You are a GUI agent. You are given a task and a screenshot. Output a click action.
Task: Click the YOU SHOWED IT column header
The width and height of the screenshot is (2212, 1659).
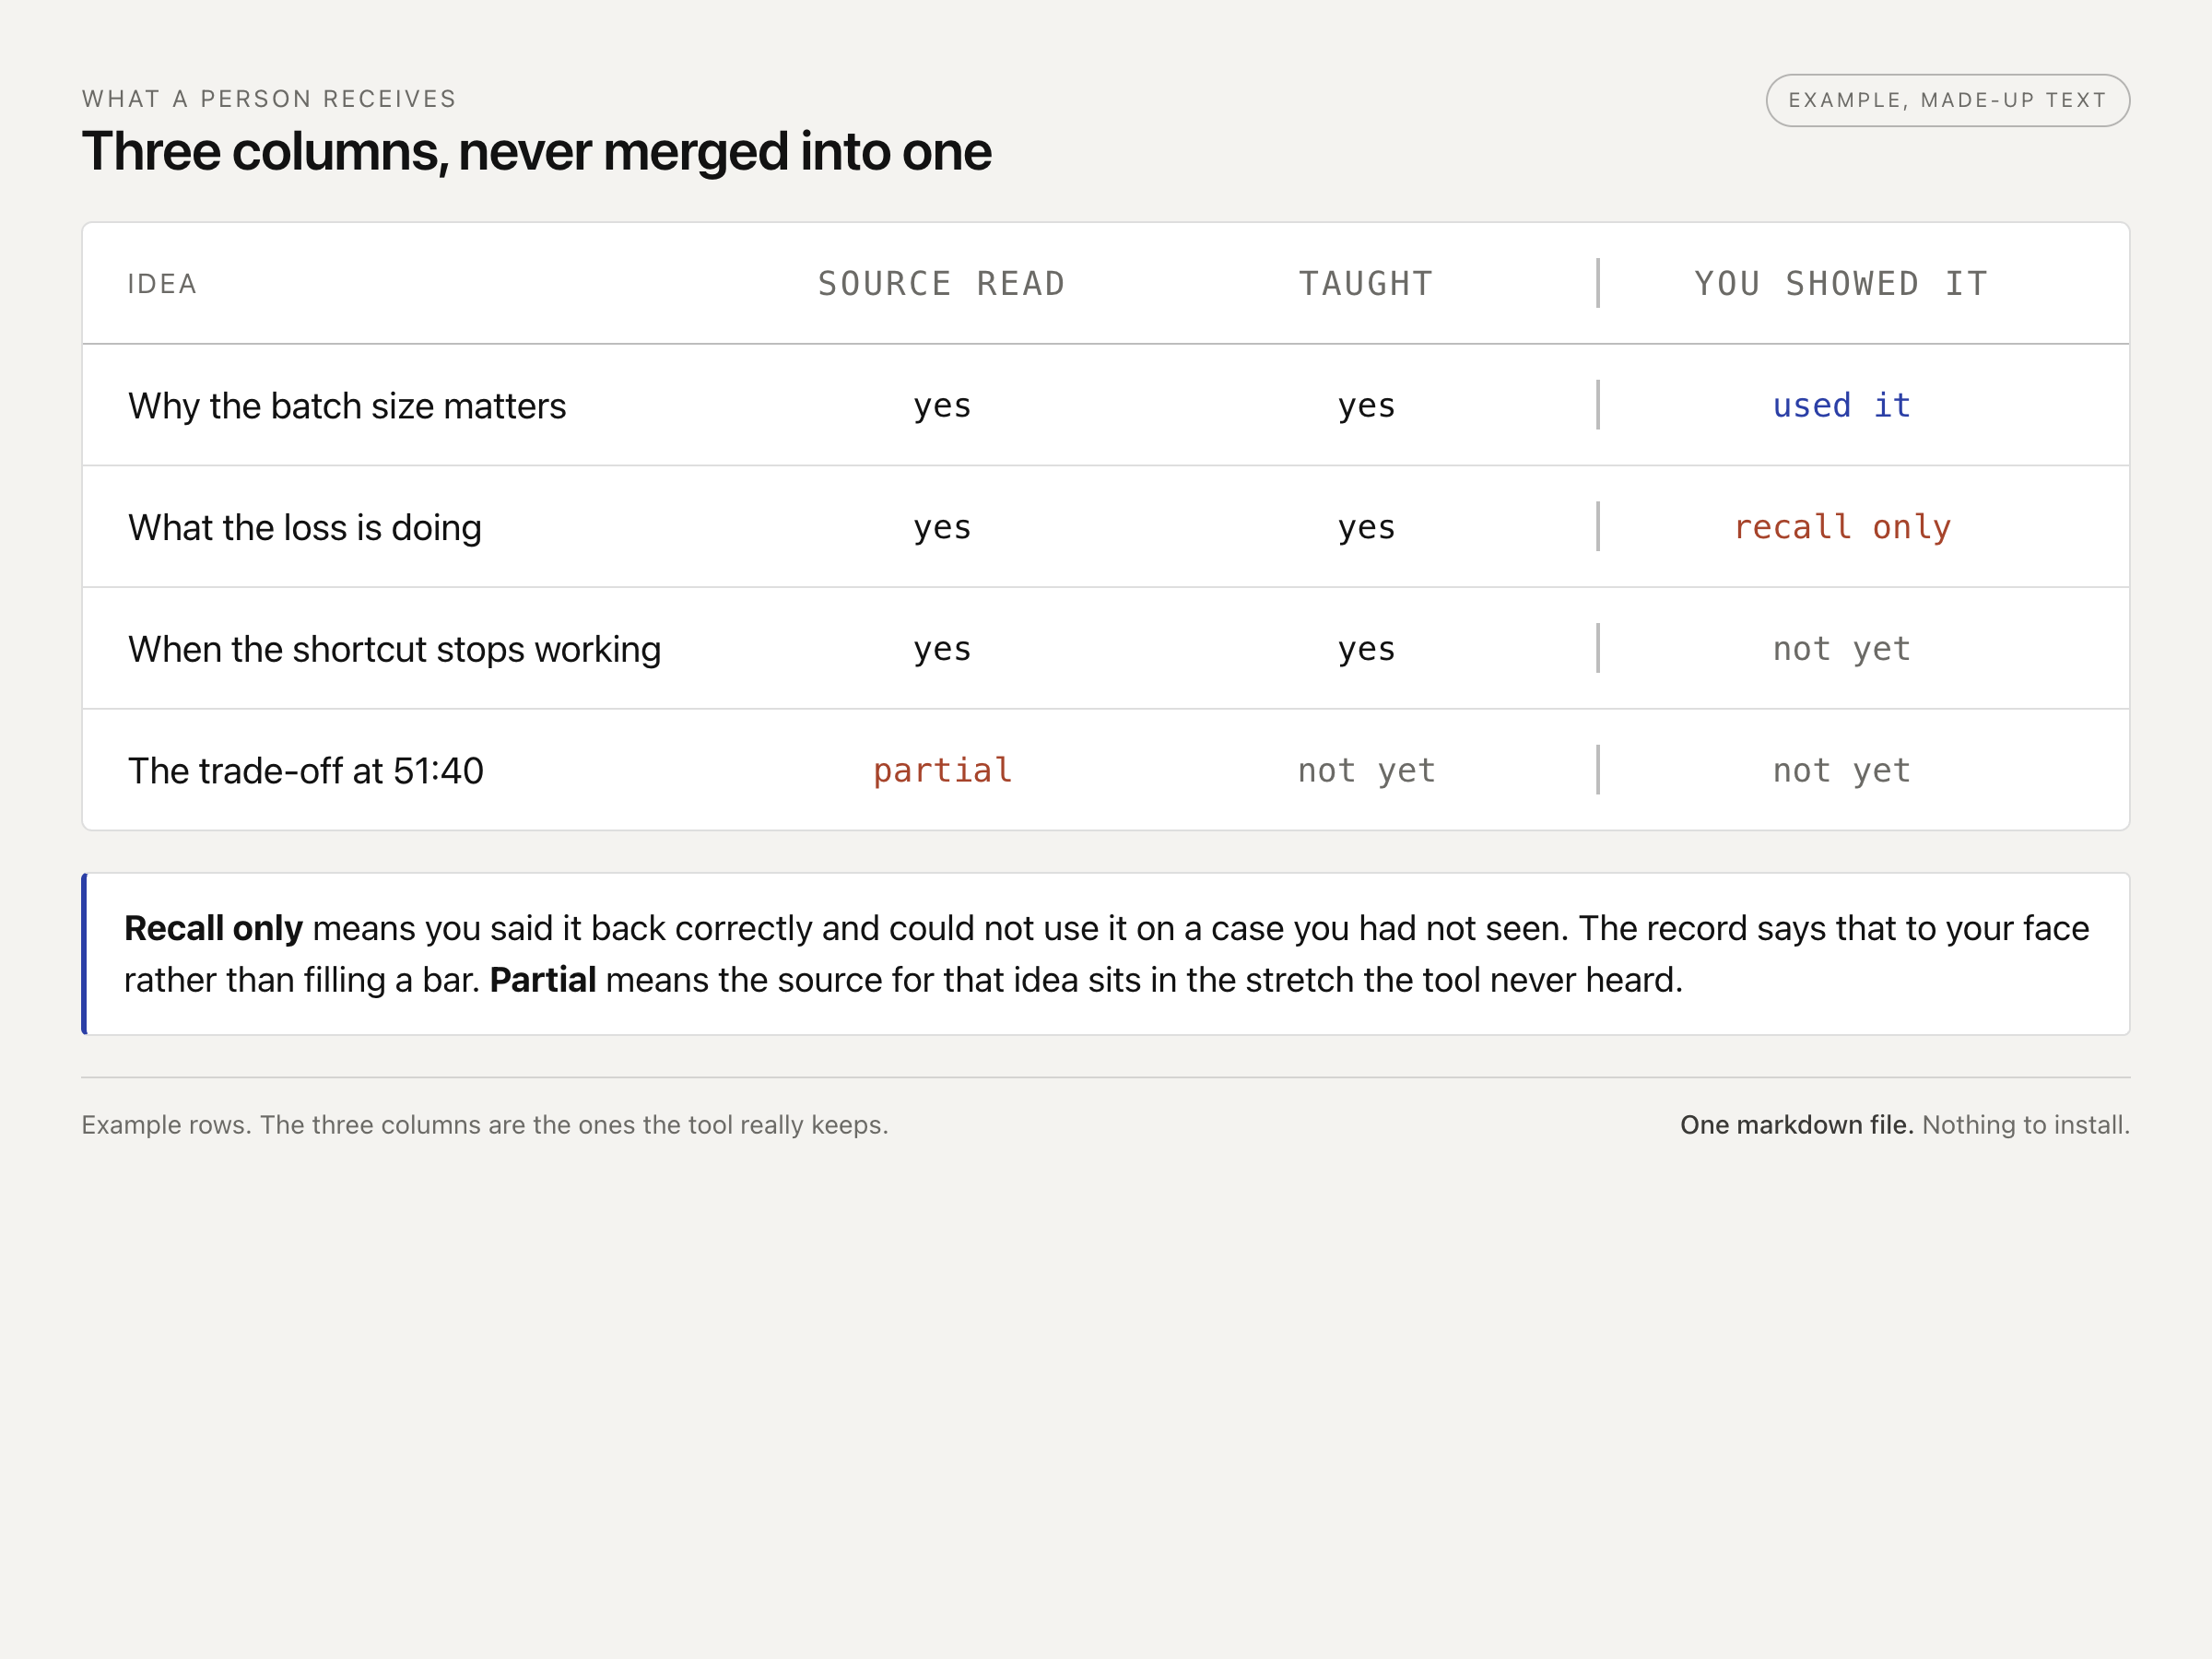1841,284
